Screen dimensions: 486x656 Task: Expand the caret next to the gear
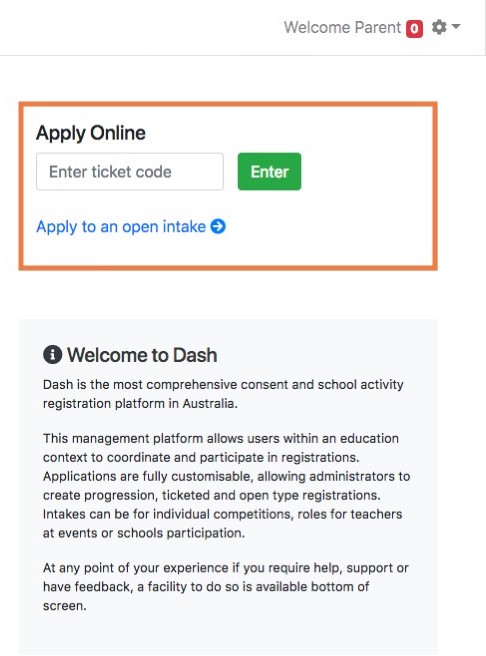click(x=456, y=27)
